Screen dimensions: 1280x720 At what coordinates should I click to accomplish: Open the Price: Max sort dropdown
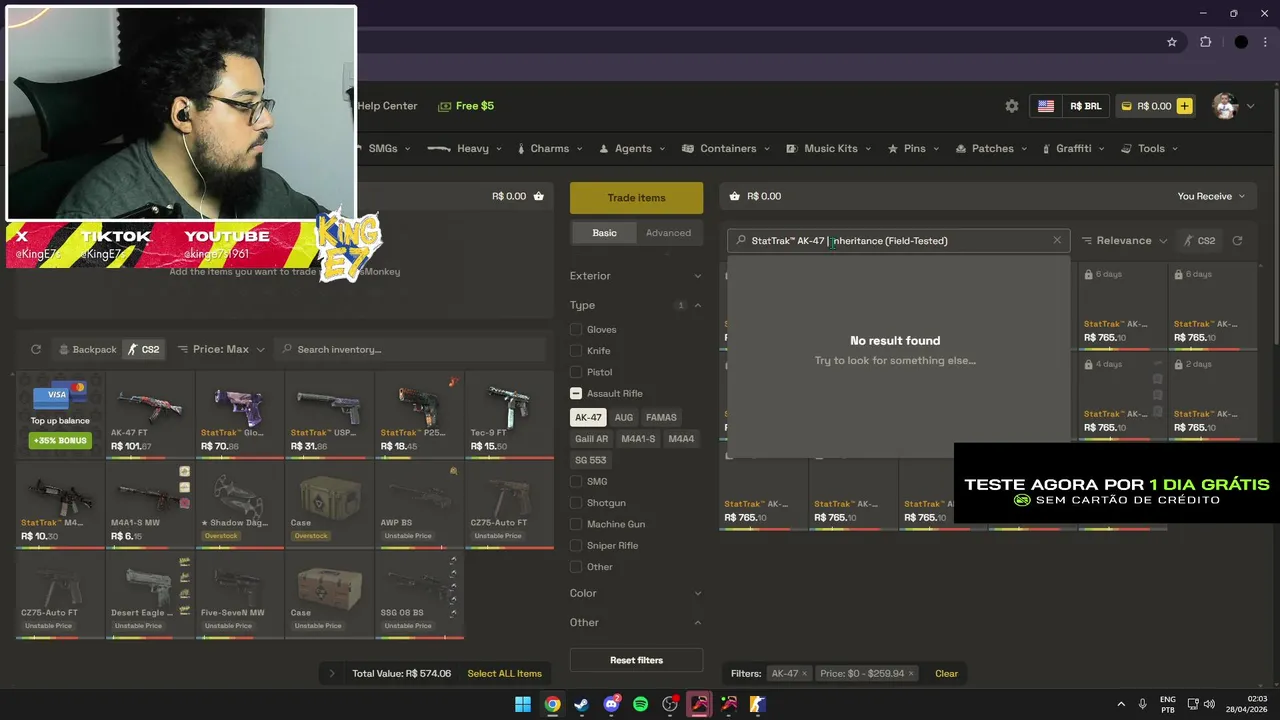[x=221, y=349]
